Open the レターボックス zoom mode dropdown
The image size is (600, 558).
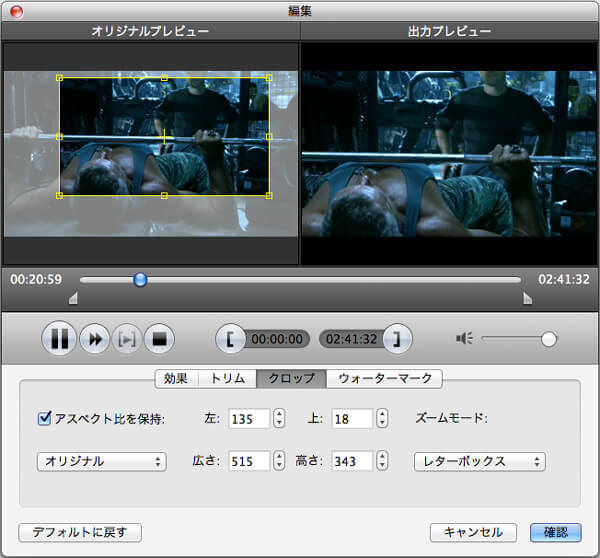(479, 462)
